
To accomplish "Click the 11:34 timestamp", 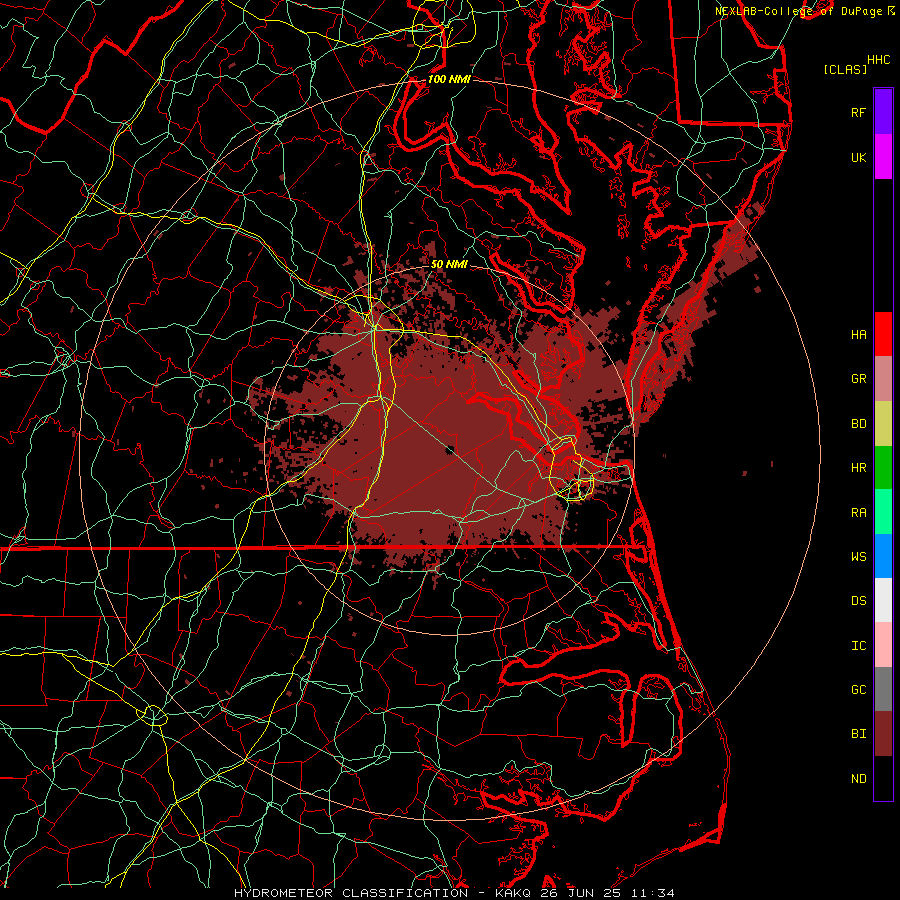I will (x=652, y=893).
